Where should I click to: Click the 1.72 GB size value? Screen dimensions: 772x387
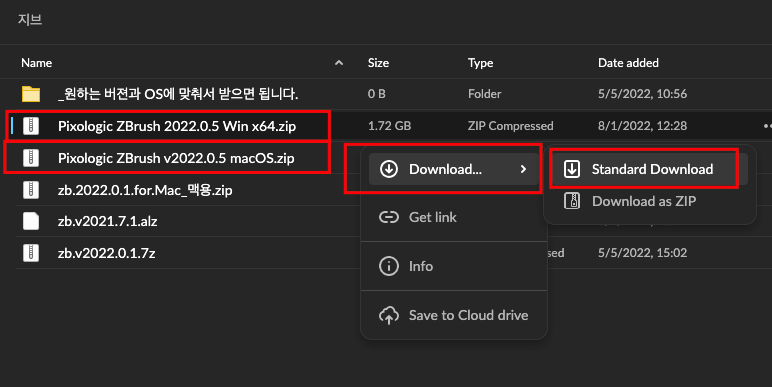389,126
